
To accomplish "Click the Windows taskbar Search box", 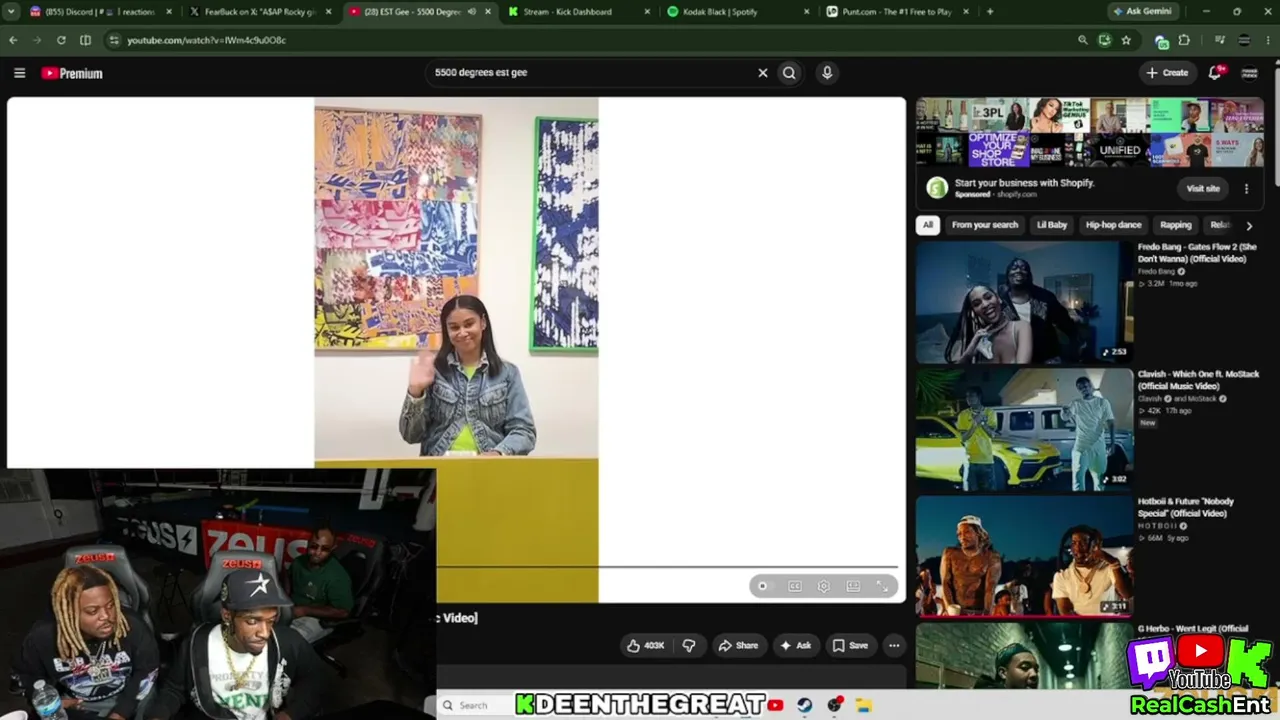I will (x=476, y=705).
